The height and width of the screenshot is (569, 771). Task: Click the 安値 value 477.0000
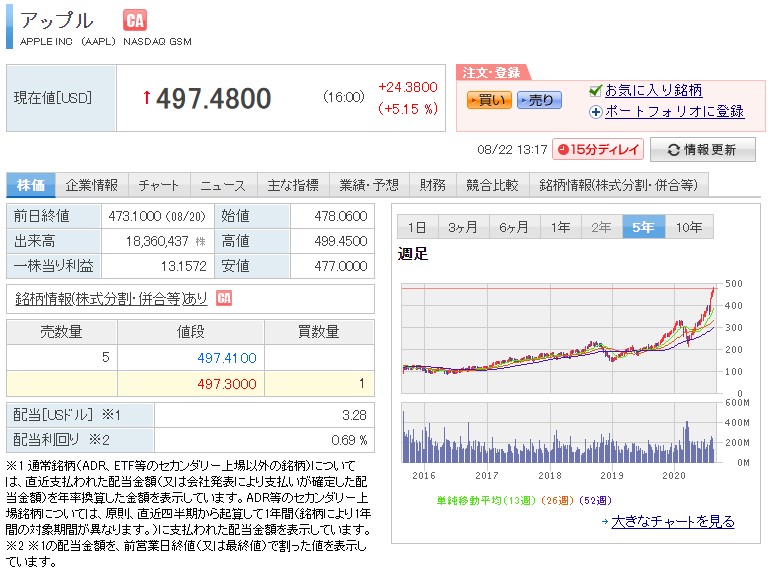(341, 266)
